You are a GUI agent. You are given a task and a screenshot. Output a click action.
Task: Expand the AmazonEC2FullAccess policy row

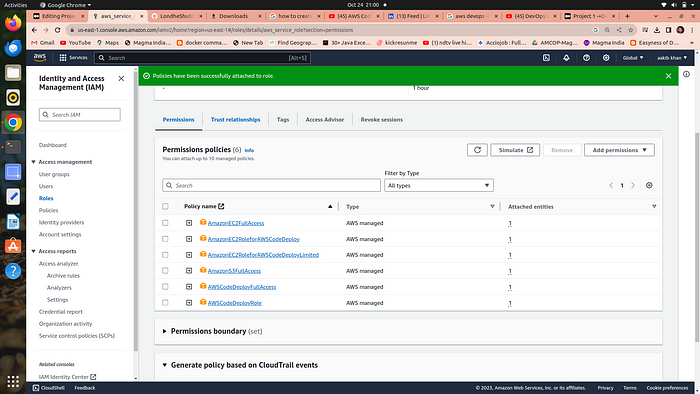pos(189,223)
